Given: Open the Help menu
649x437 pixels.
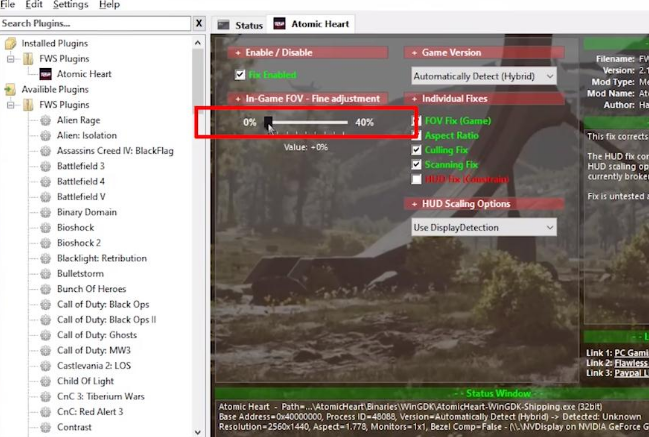Looking at the screenshot, I should pyautogui.click(x=109, y=5).
